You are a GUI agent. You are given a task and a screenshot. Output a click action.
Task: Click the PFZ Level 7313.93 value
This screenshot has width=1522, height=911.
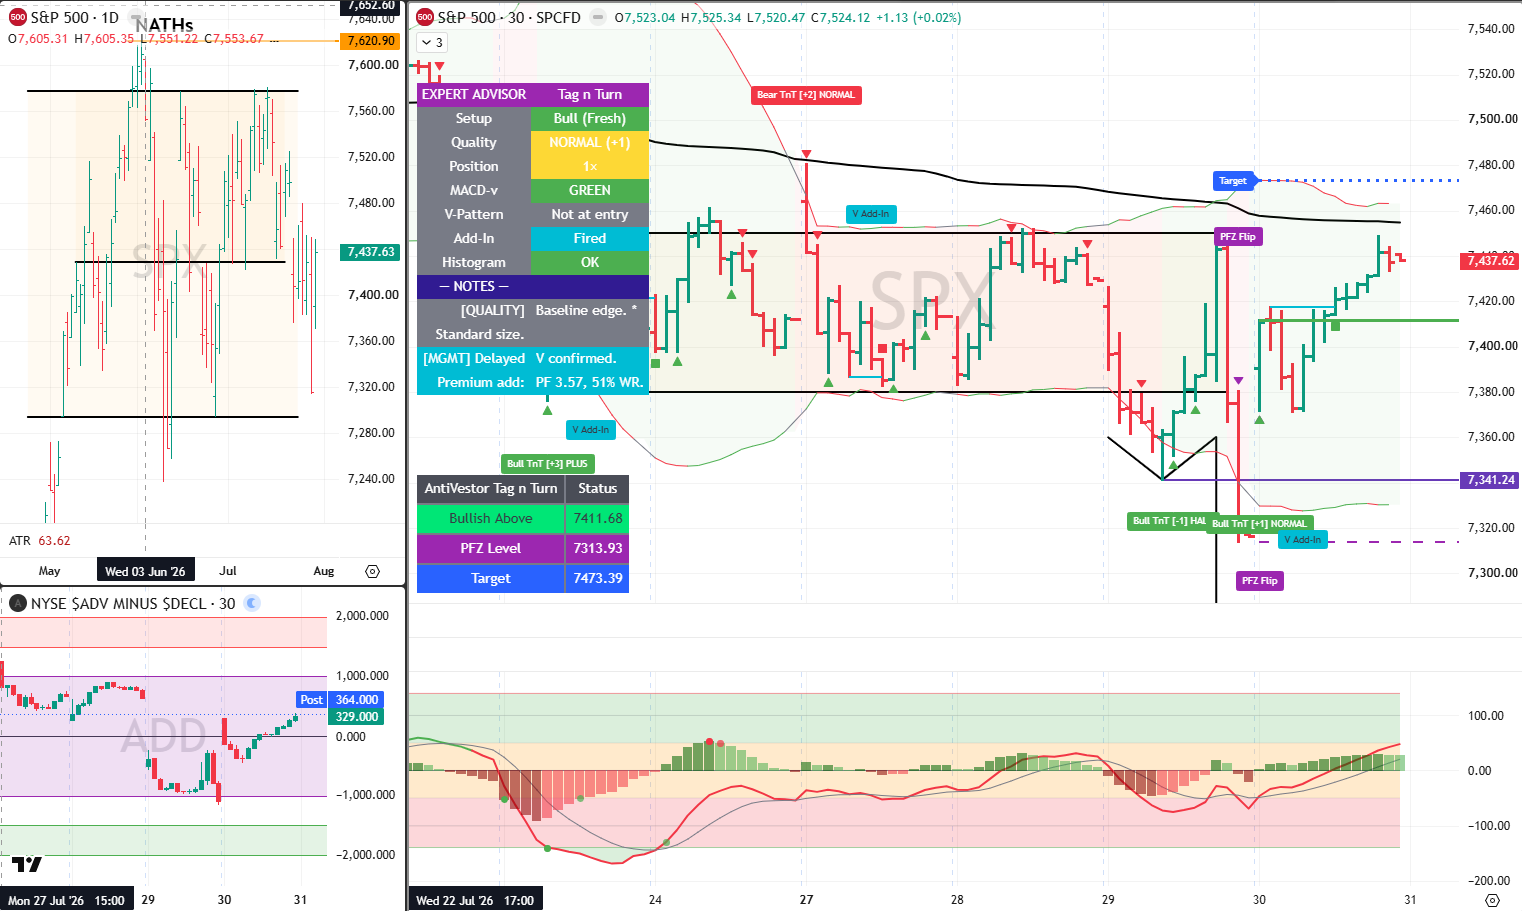[597, 548]
